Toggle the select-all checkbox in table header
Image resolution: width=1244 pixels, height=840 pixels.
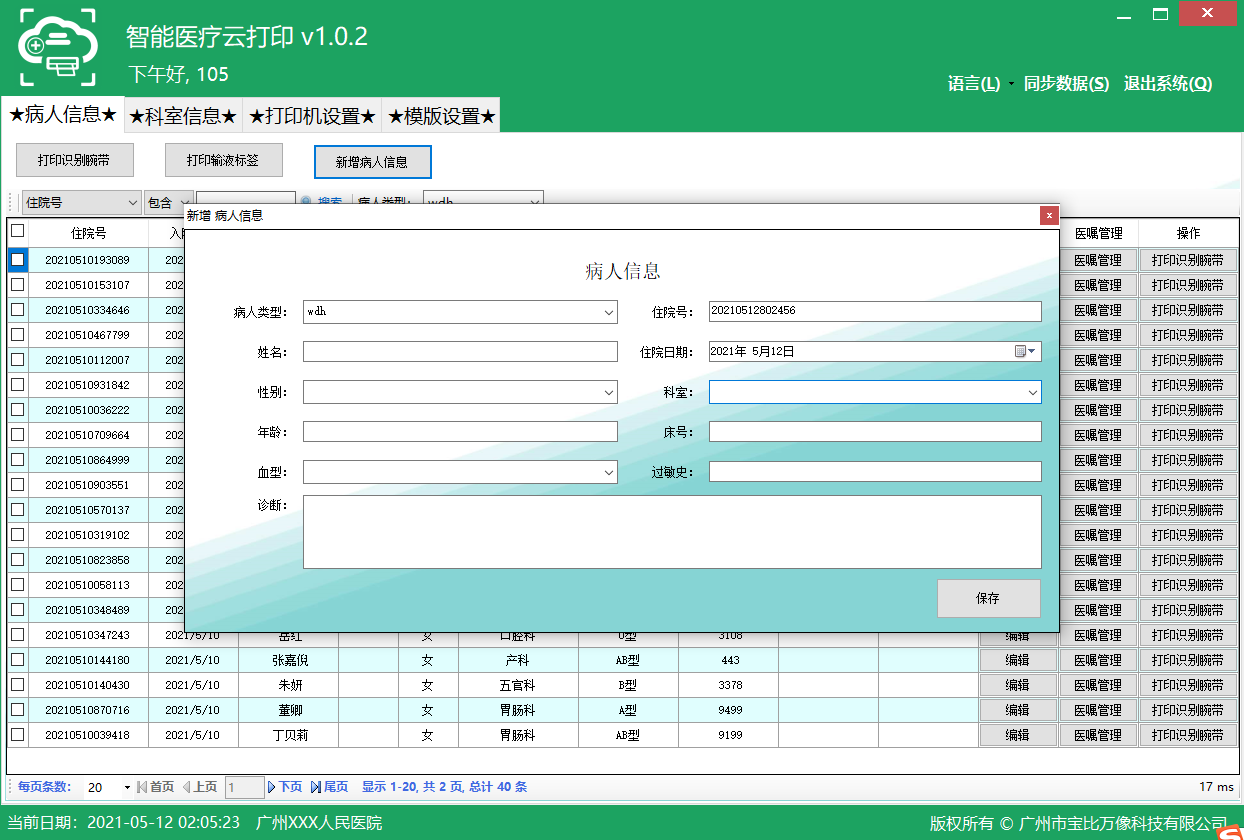click(17, 231)
